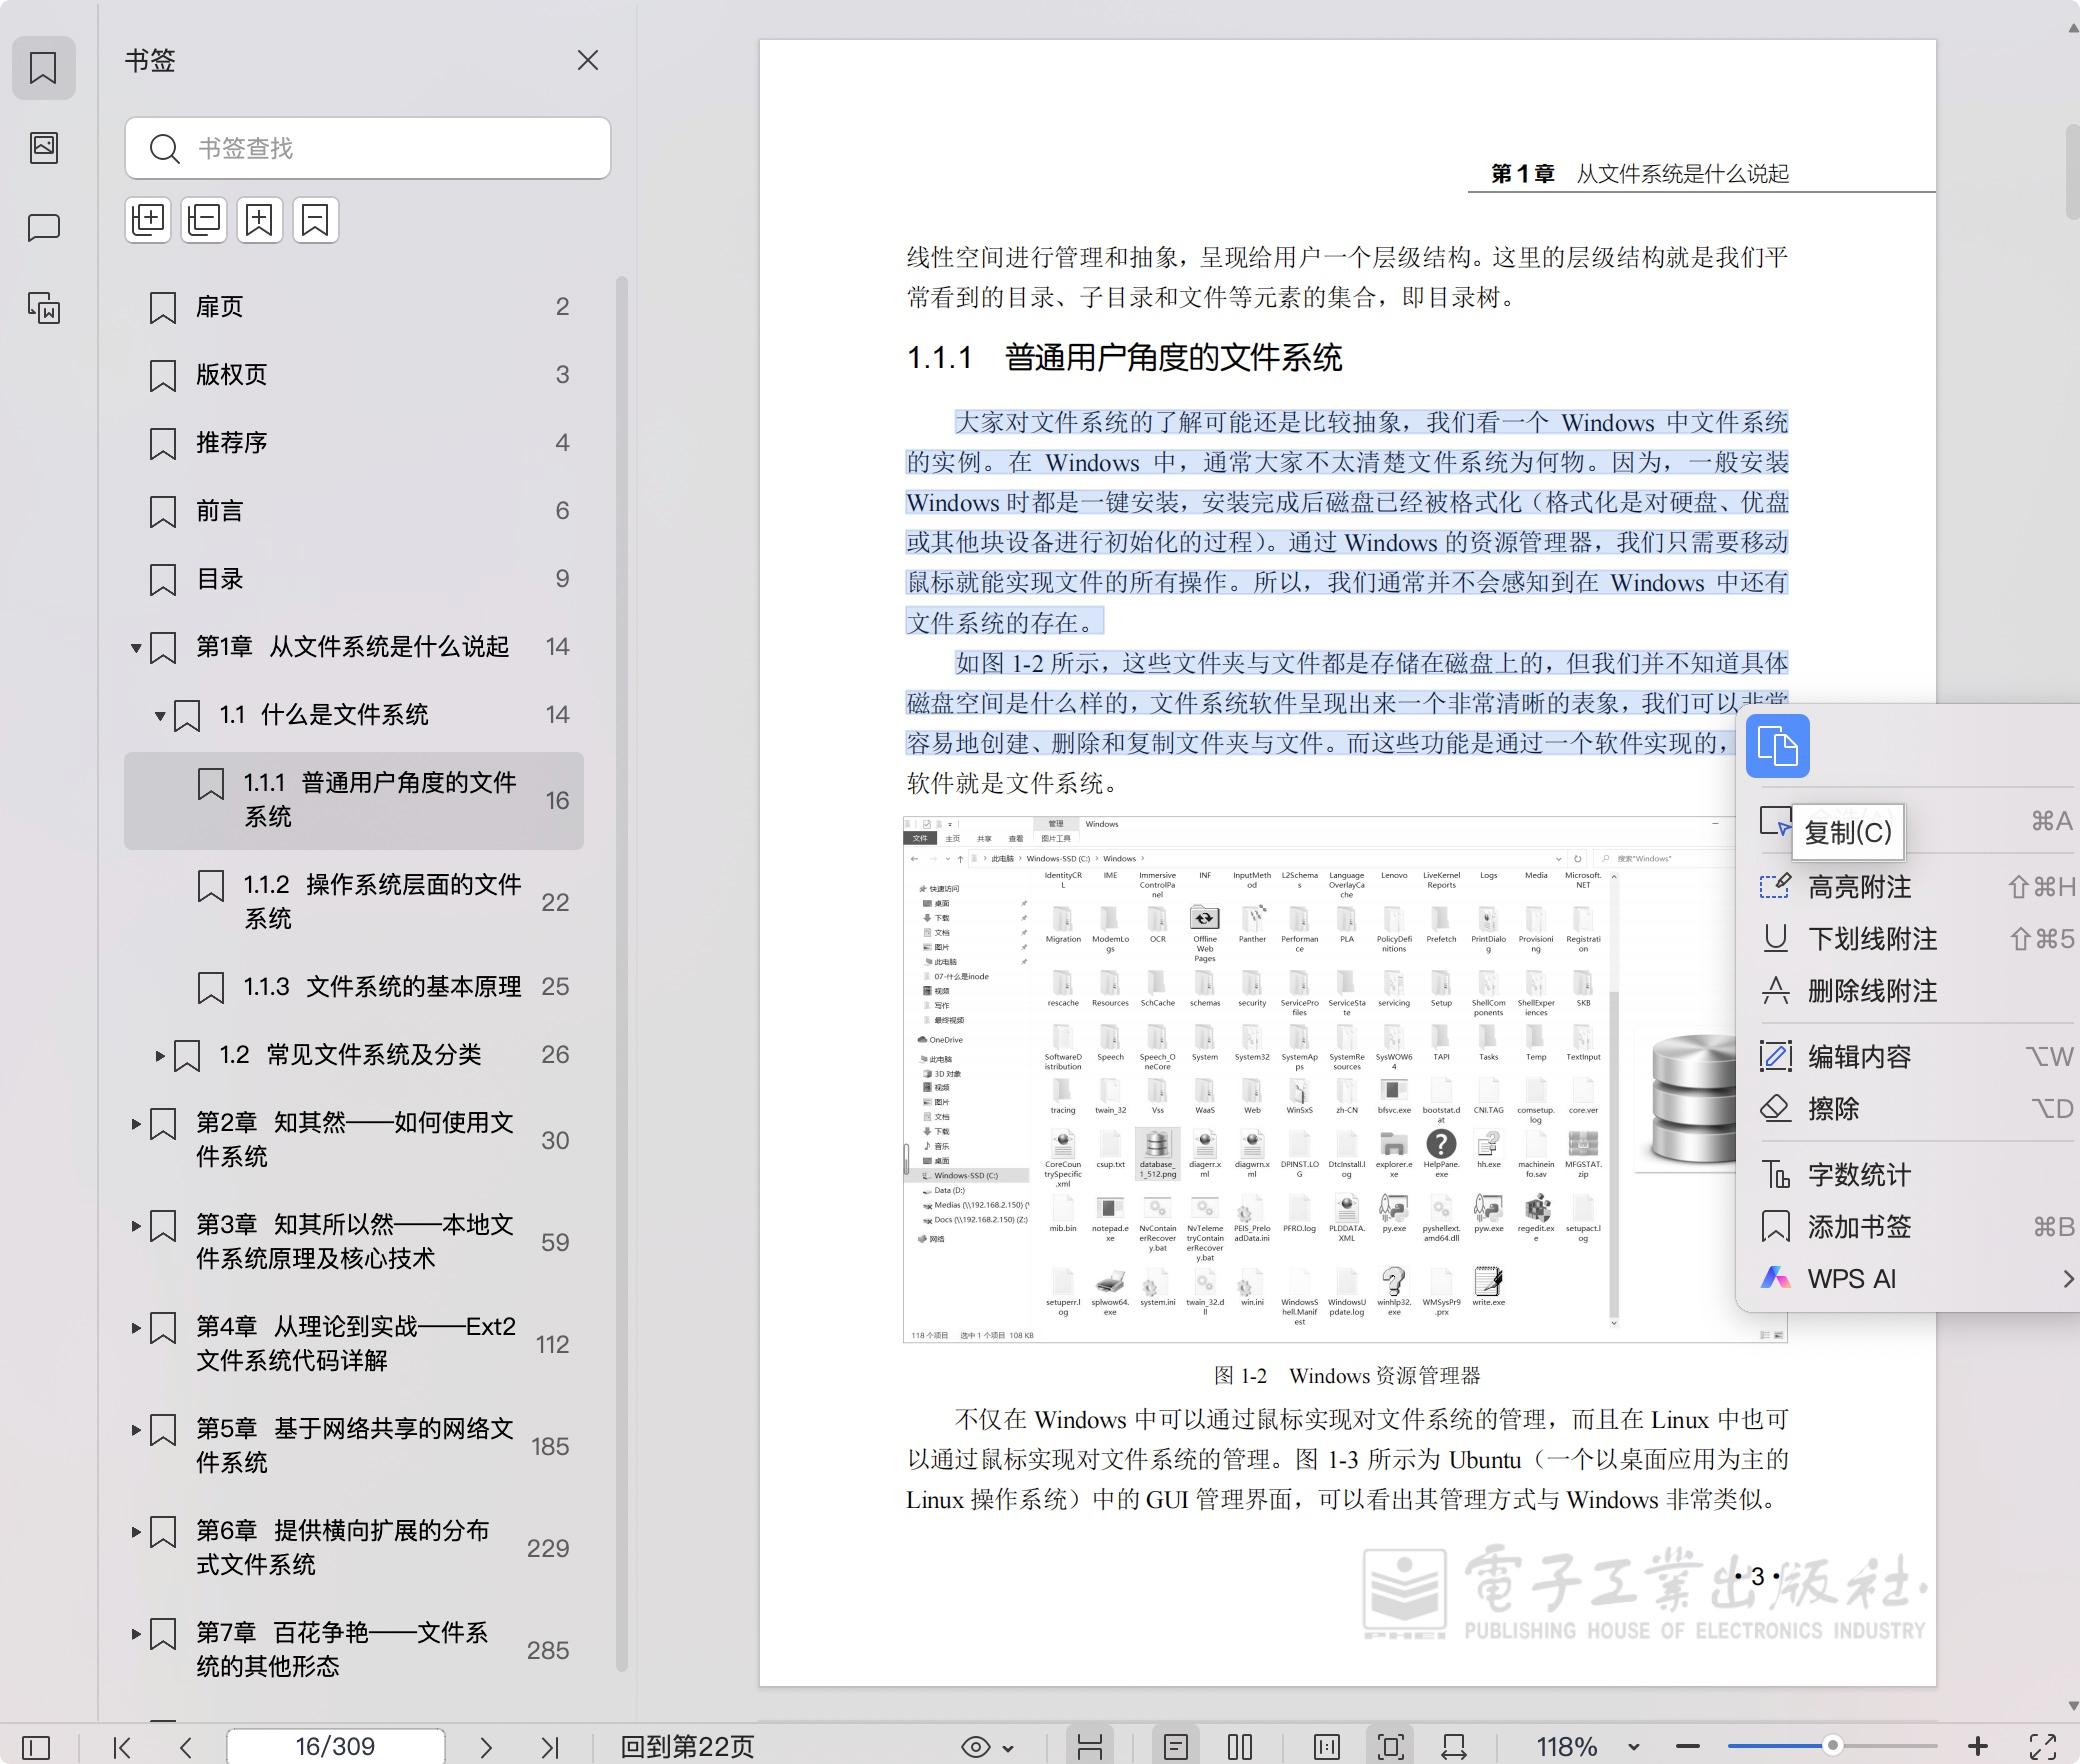The image size is (2080, 1764).
Task: Click the expand all bookmarks icon
Action: pos(148,220)
